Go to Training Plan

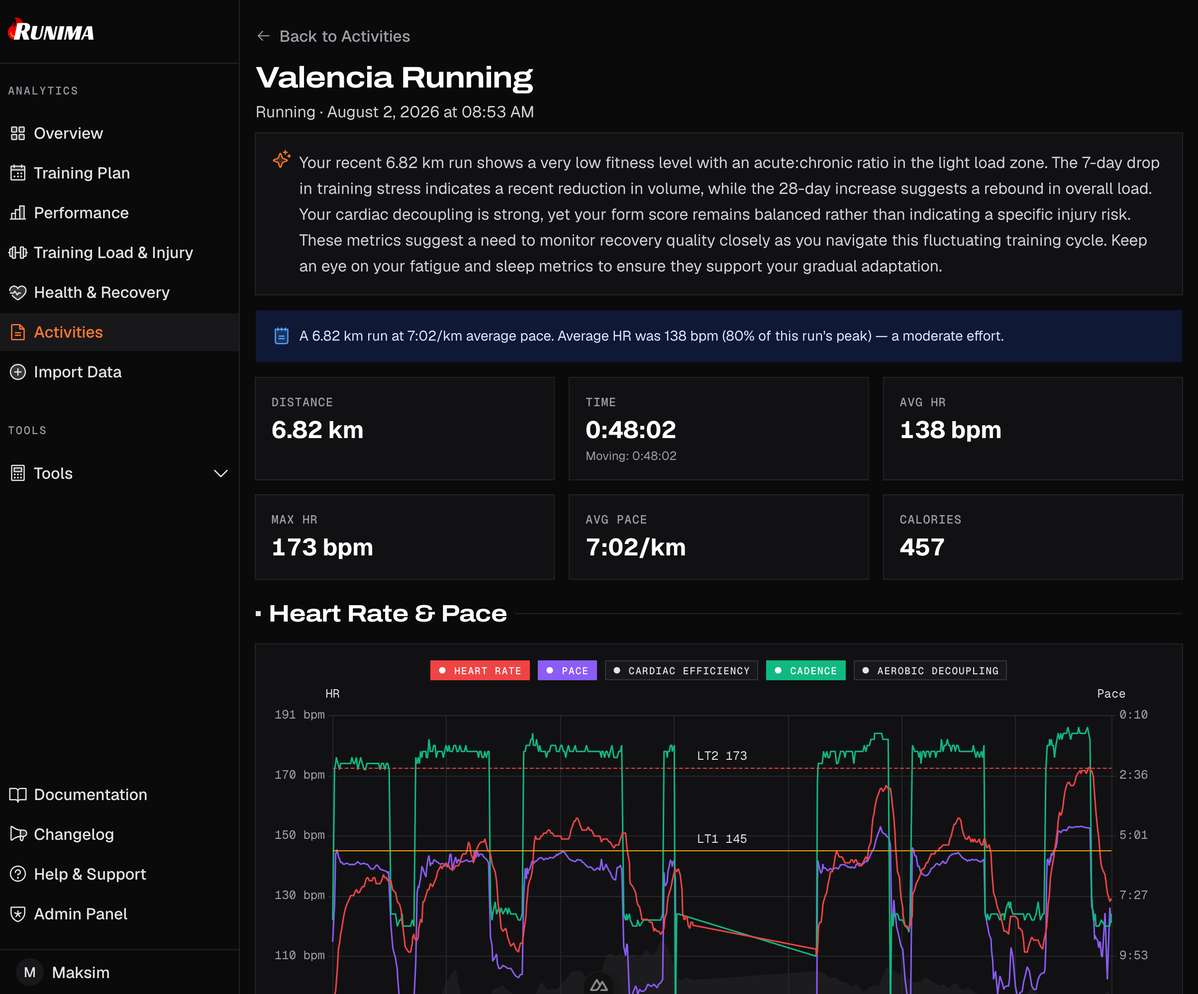click(119, 173)
